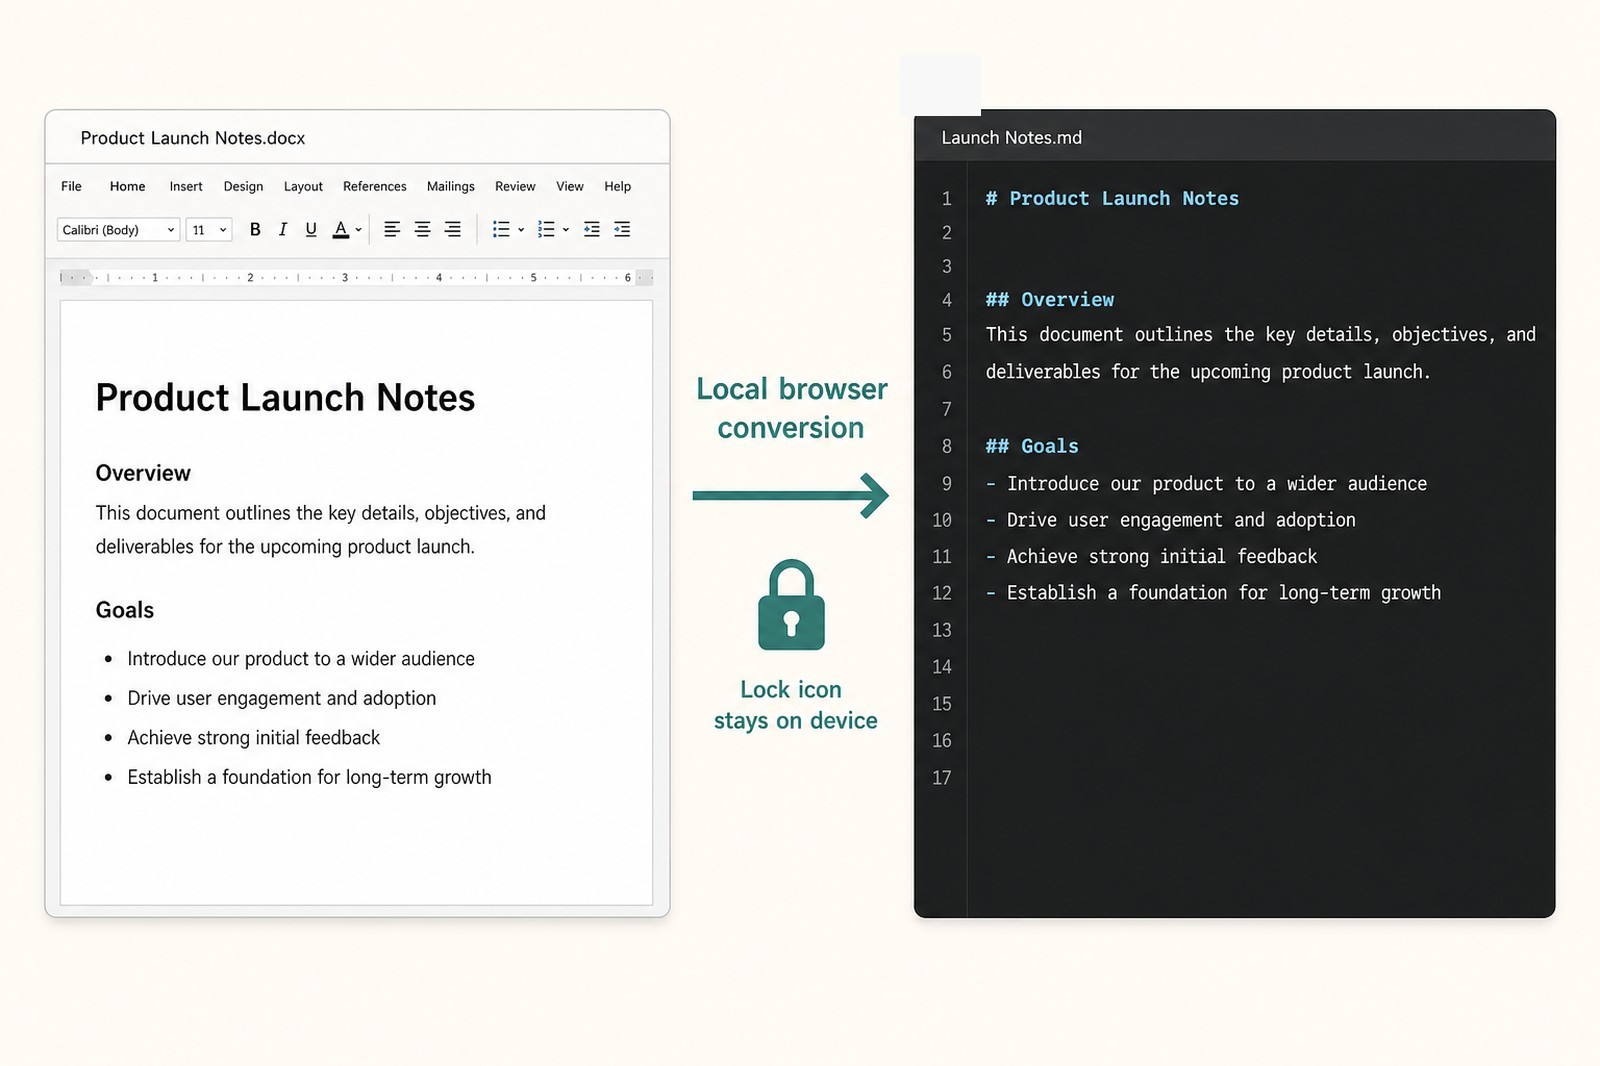Select the Launch Notes.md editor tab
This screenshot has height=1066, width=1600.
[x=1011, y=138]
